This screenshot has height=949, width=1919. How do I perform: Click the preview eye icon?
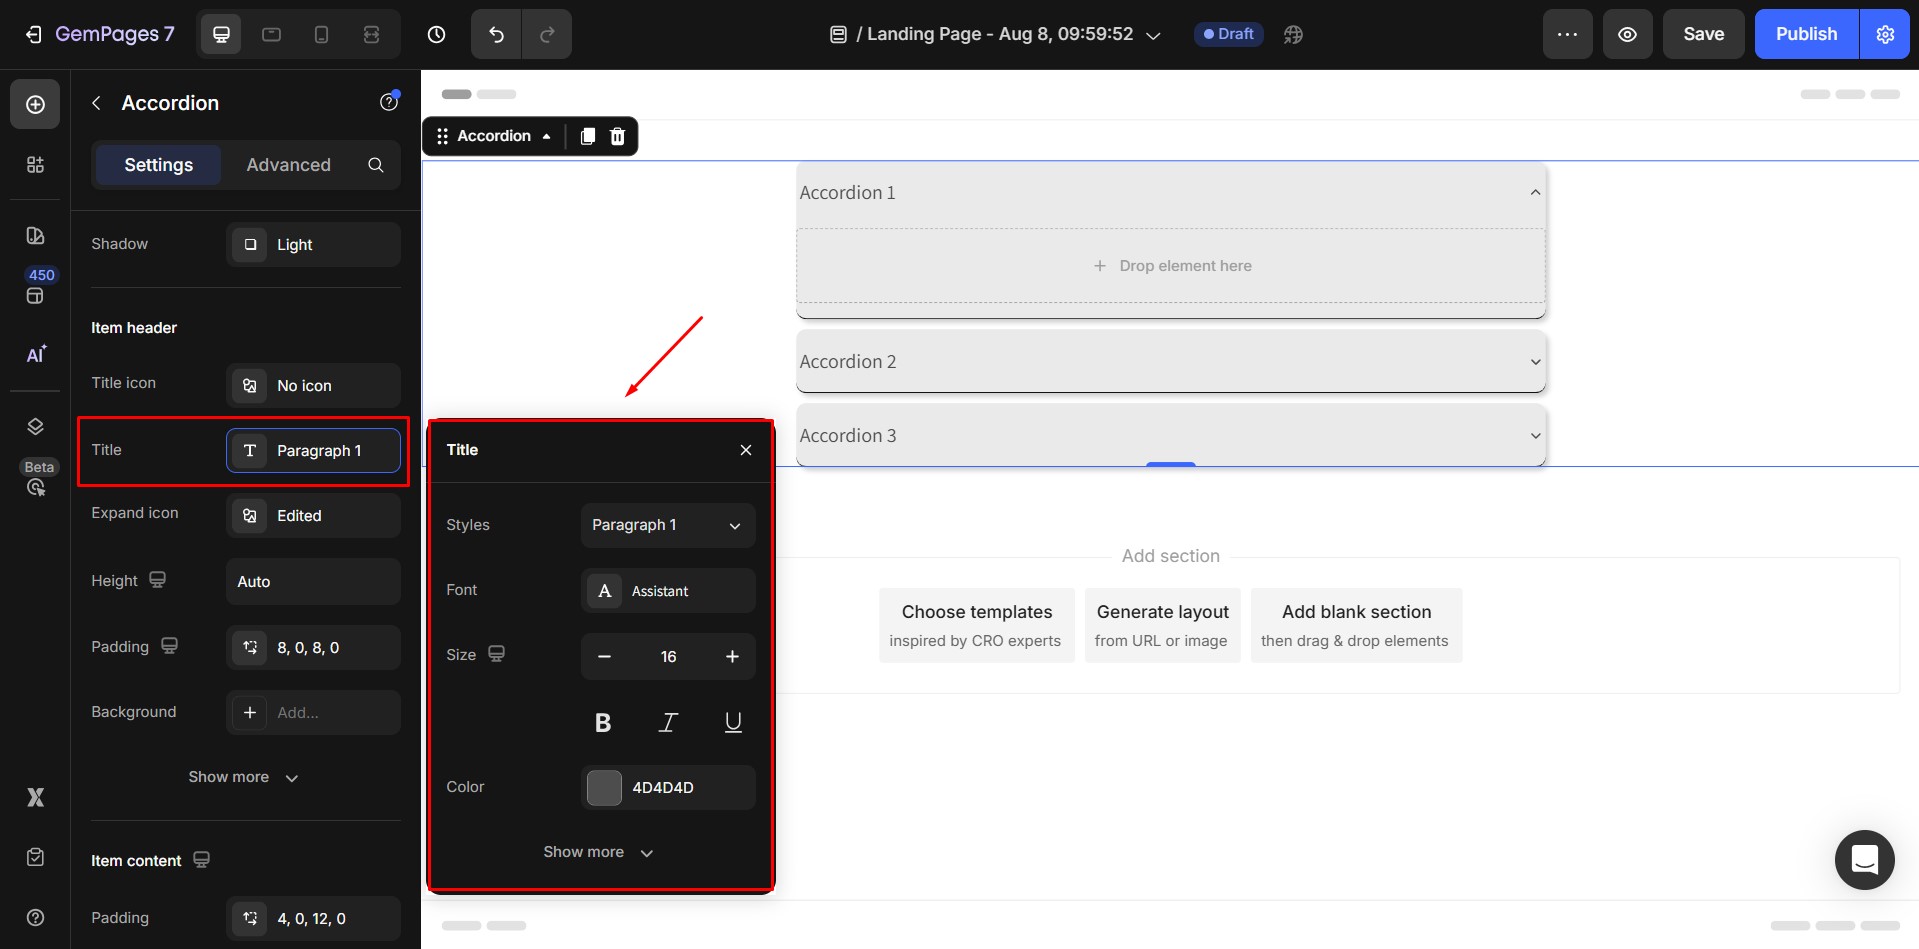[1627, 34]
